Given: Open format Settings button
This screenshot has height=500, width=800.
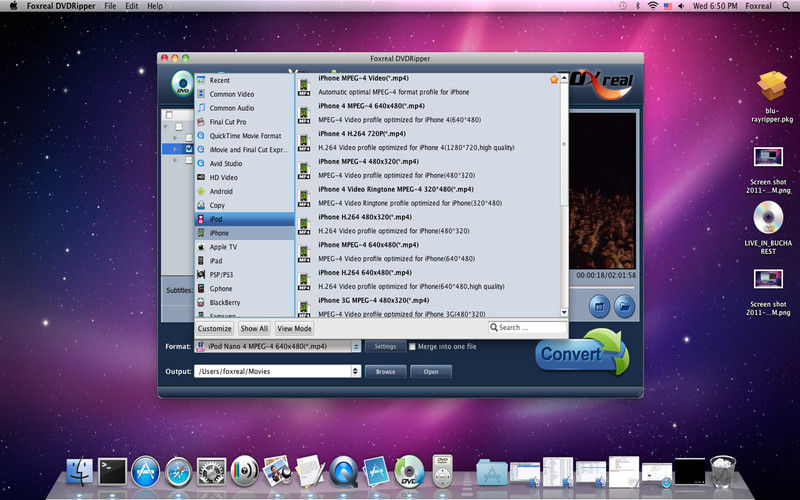Looking at the screenshot, I should tap(385, 346).
